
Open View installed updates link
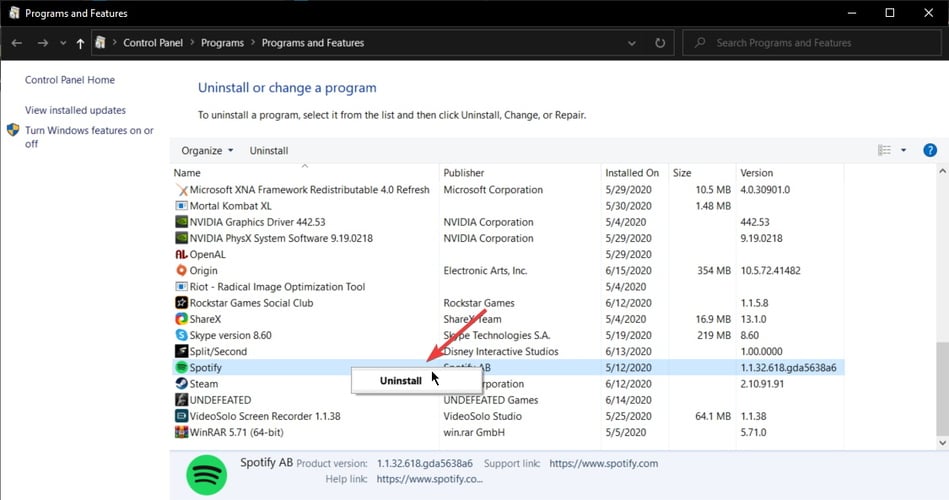(75, 110)
